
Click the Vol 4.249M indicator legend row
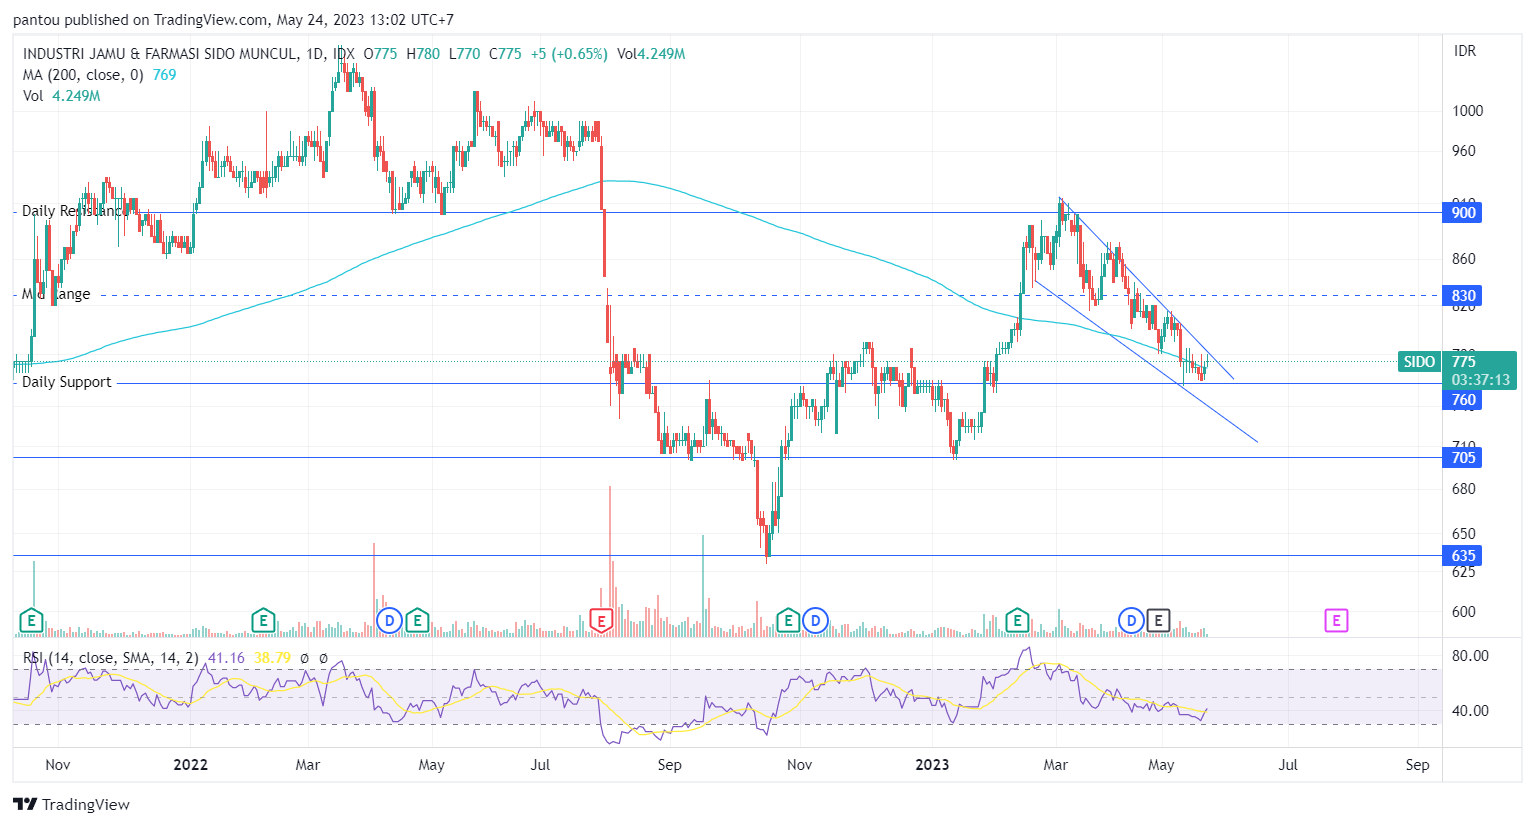click(x=62, y=96)
